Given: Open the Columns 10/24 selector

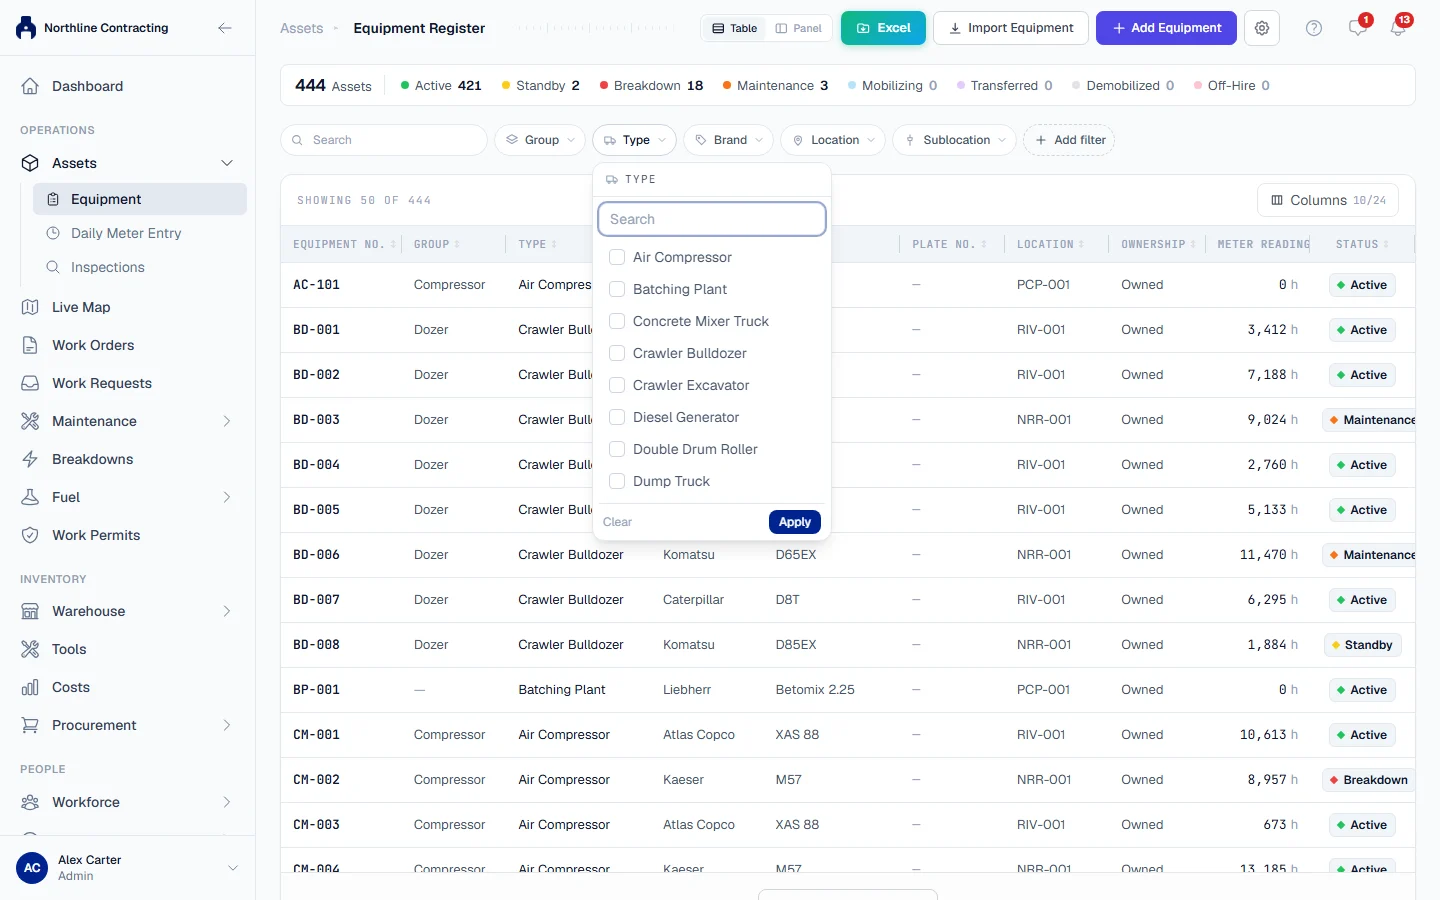Looking at the screenshot, I should coord(1328,201).
